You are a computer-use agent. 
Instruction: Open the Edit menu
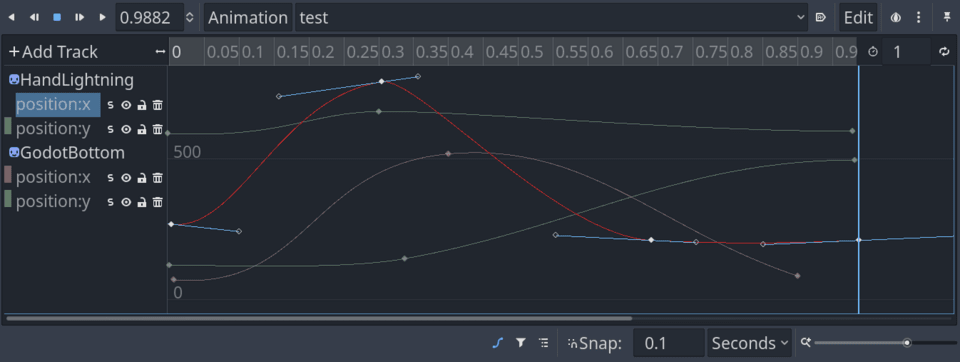pos(858,18)
